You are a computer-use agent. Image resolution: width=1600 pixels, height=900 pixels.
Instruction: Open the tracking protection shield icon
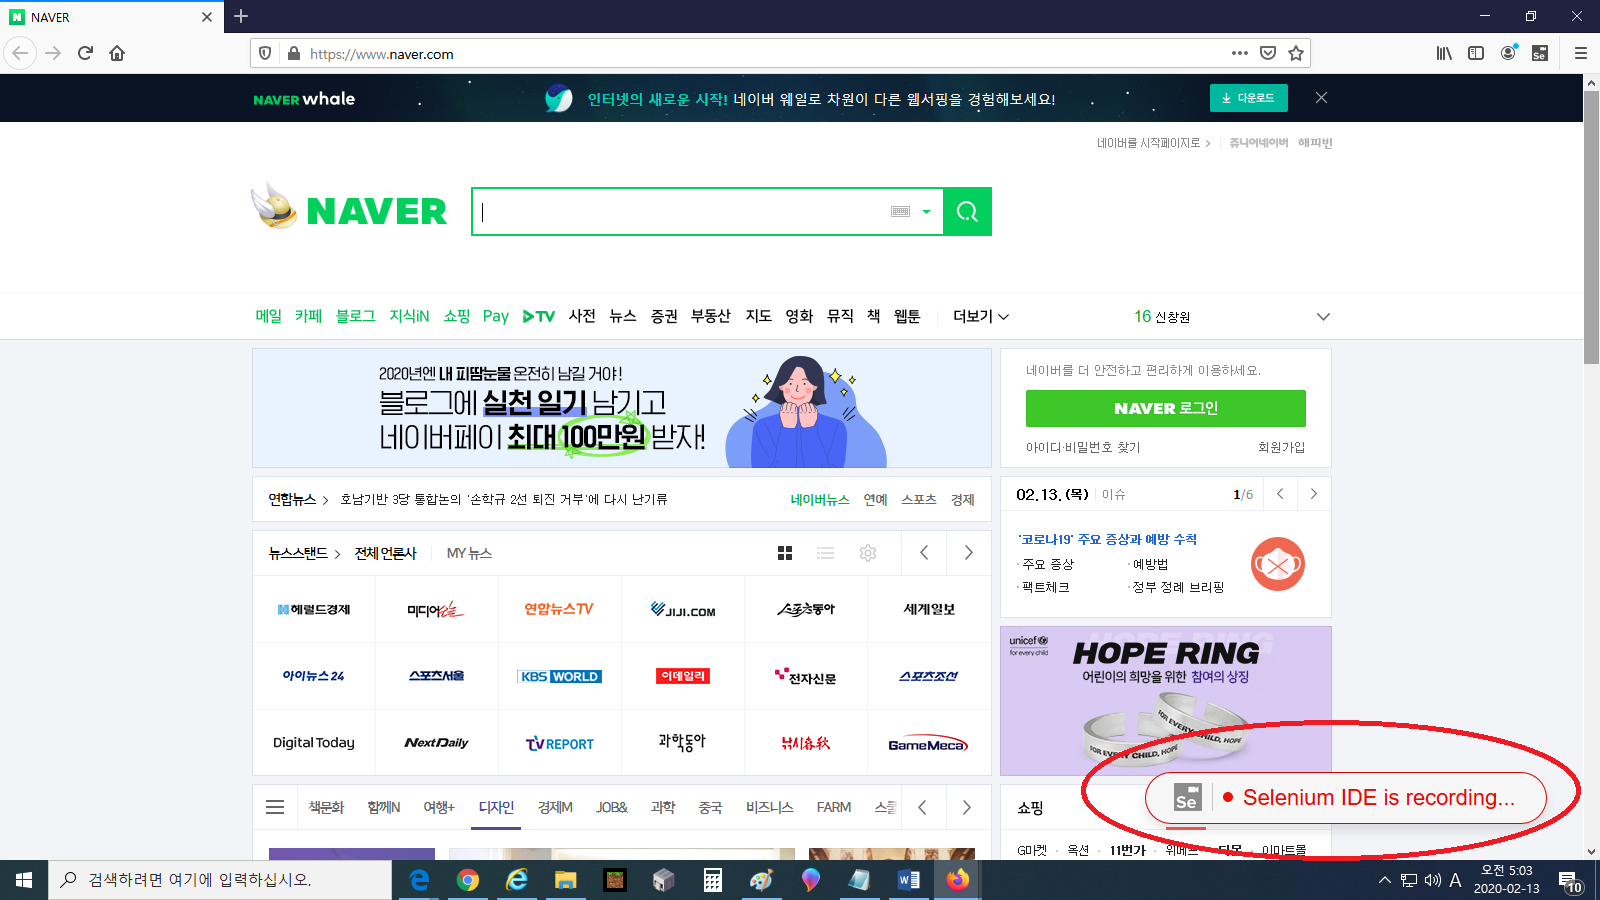coord(265,53)
